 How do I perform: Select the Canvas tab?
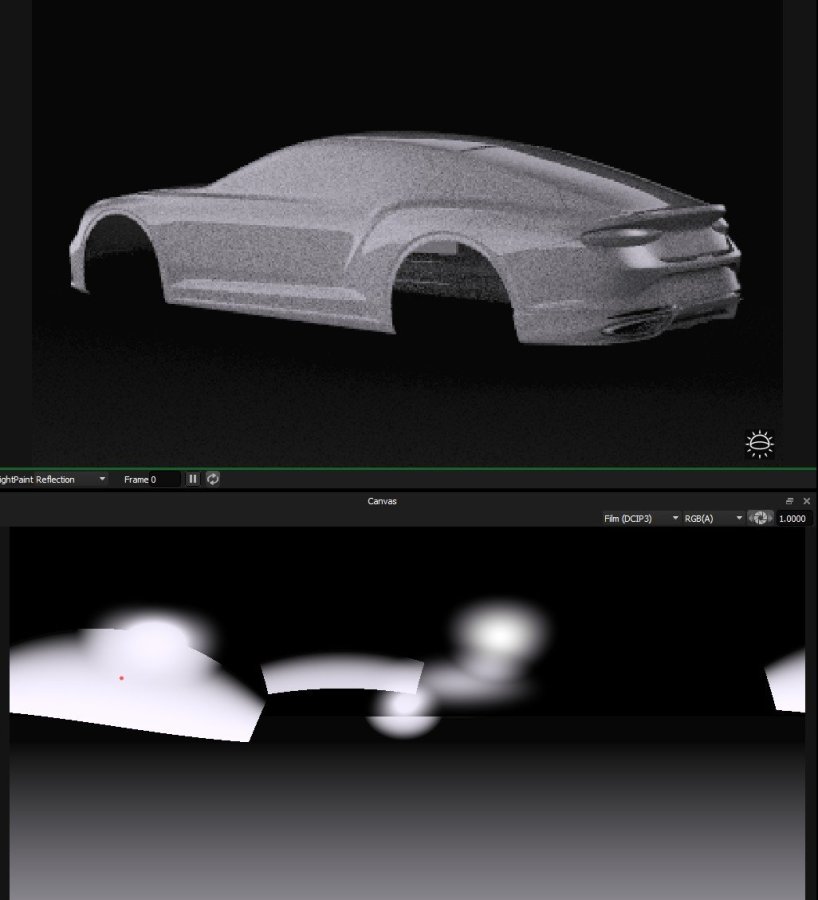(381, 501)
